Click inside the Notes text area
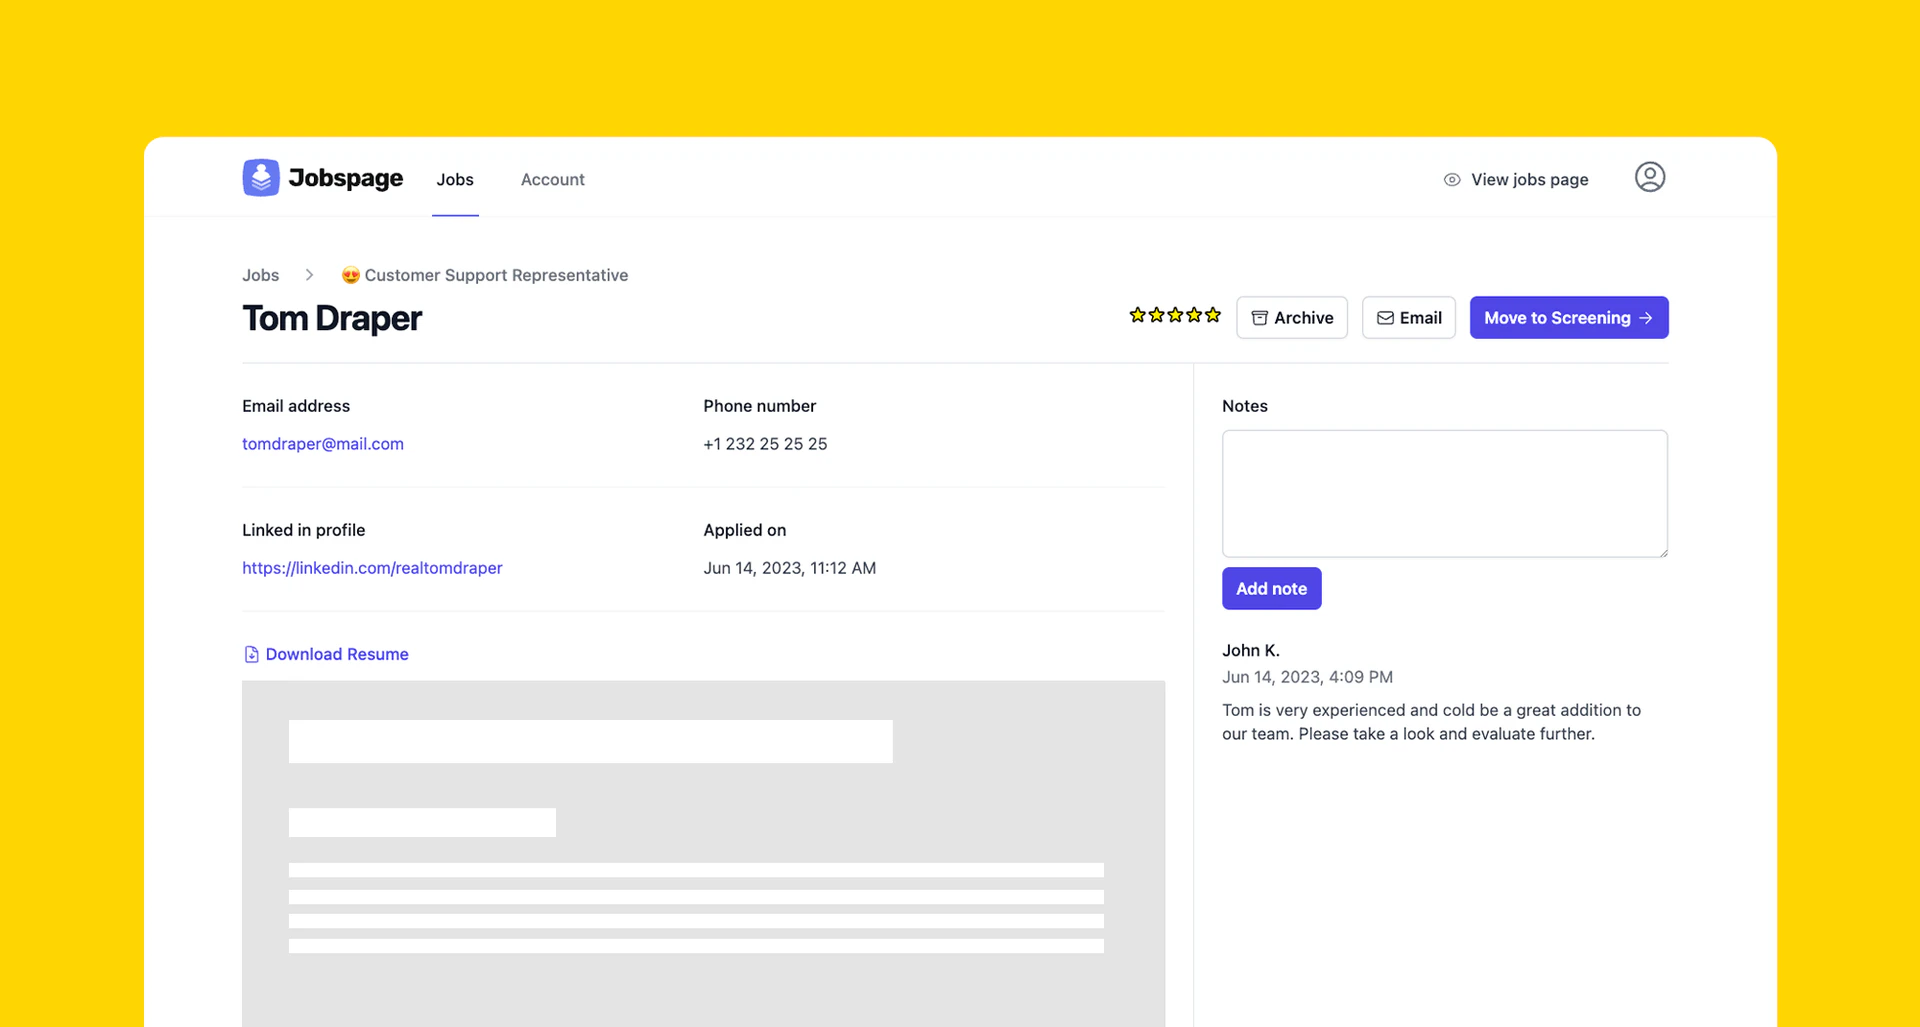The height and width of the screenshot is (1027, 1920). [1444, 493]
